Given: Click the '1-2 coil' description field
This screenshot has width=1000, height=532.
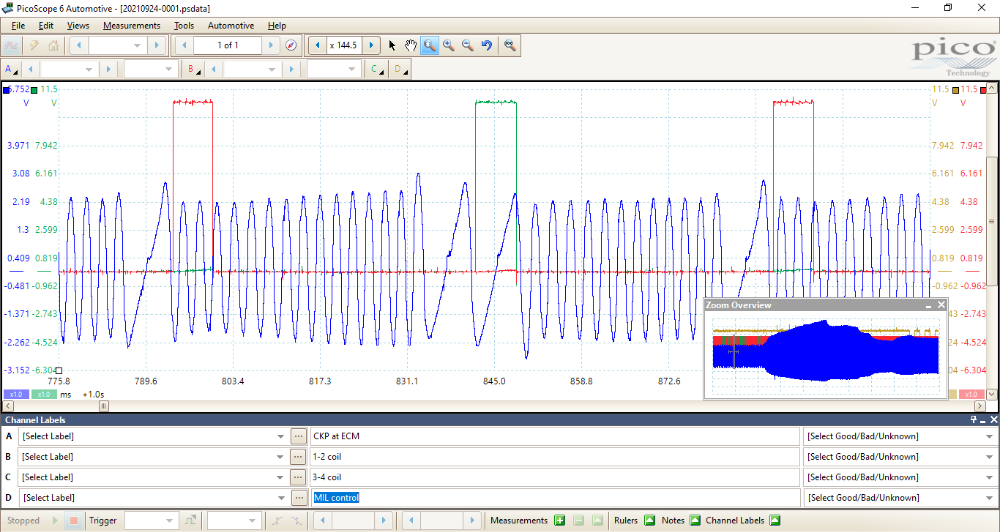Looking at the screenshot, I should pyautogui.click(x=554, y=457).
